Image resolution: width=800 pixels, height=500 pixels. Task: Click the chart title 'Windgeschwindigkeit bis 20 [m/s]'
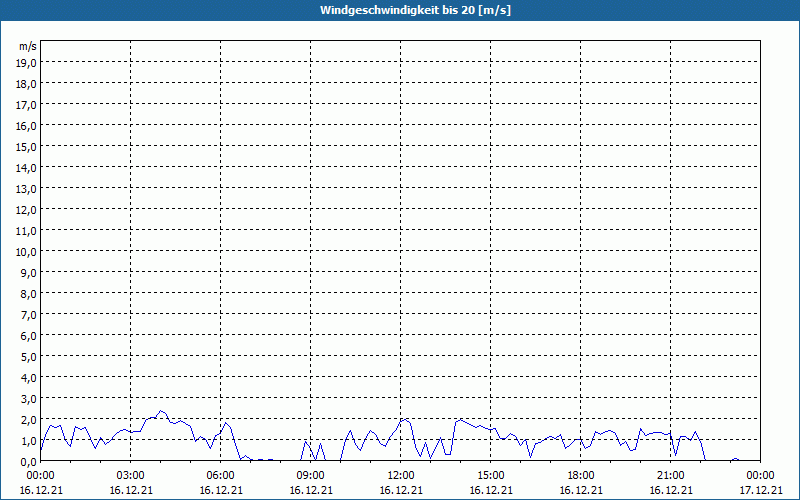click(x=400, y=10)
